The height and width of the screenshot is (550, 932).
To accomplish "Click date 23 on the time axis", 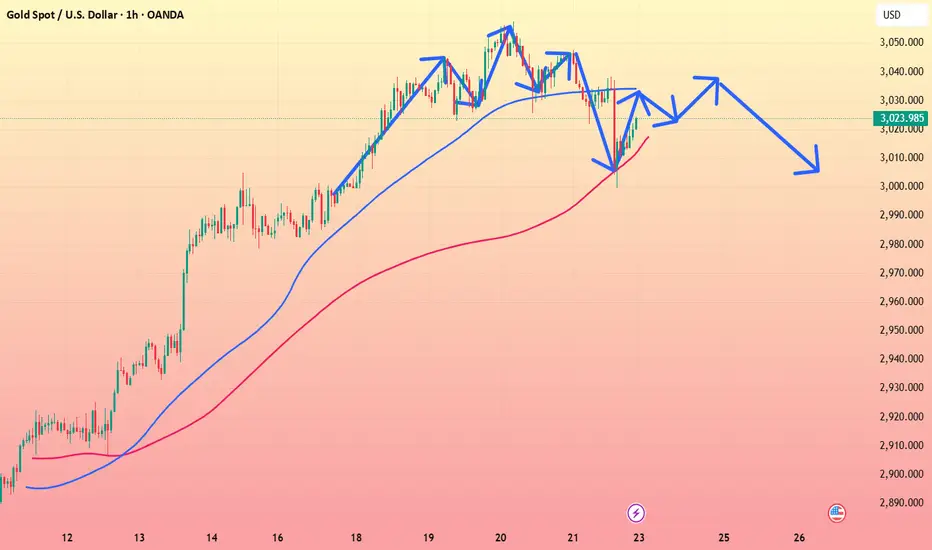I will [639, 538].
